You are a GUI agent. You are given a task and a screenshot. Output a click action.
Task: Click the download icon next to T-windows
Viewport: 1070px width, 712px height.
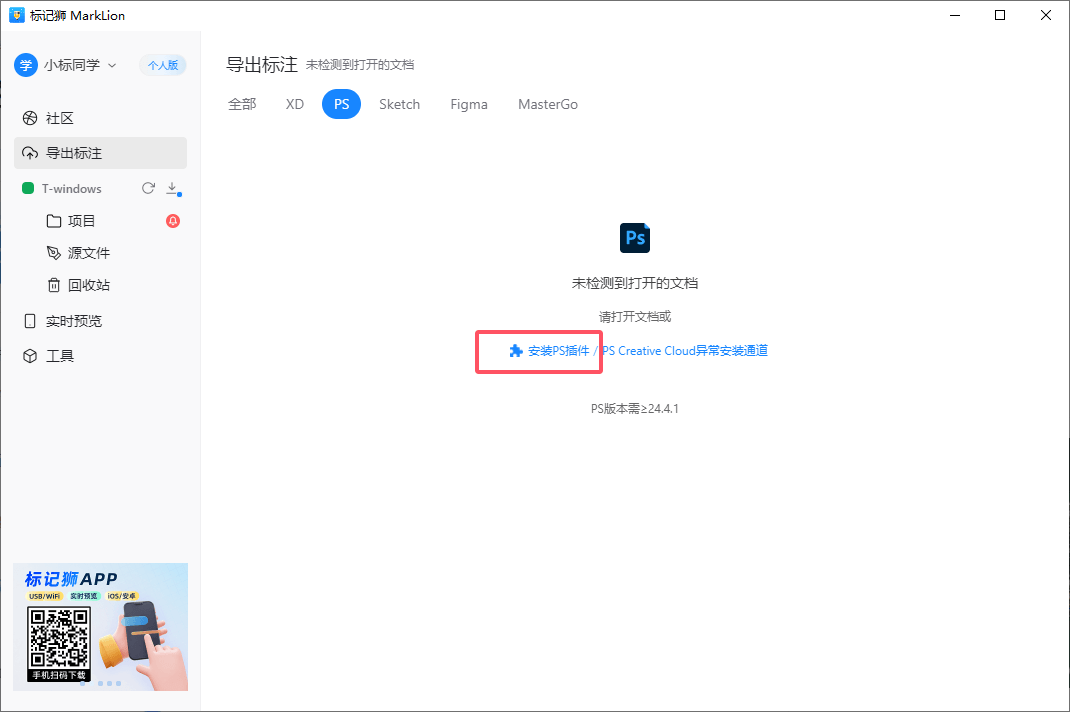click(173, 188)
